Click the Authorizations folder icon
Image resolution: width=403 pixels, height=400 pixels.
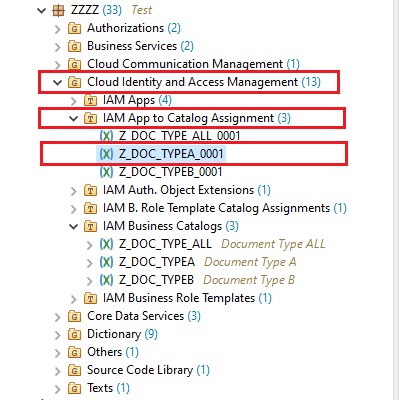[x=74, y=29]
